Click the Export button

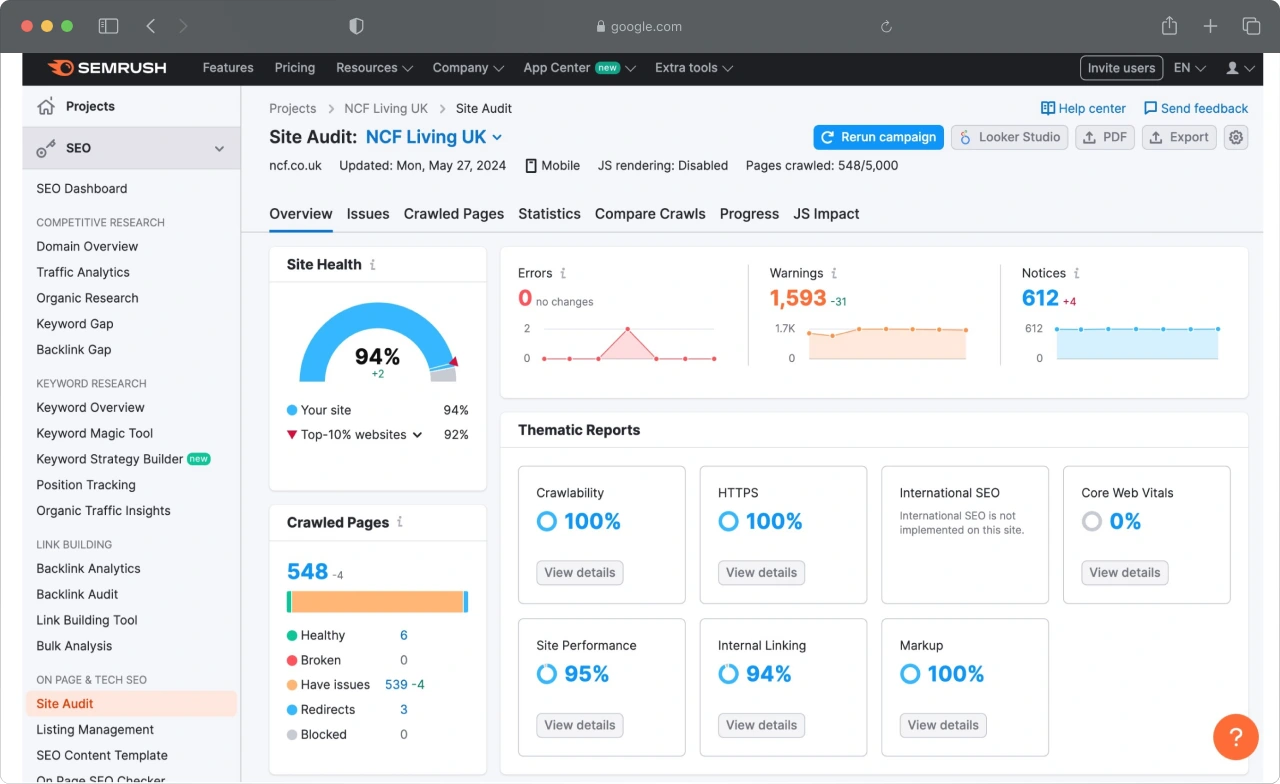1179,137
